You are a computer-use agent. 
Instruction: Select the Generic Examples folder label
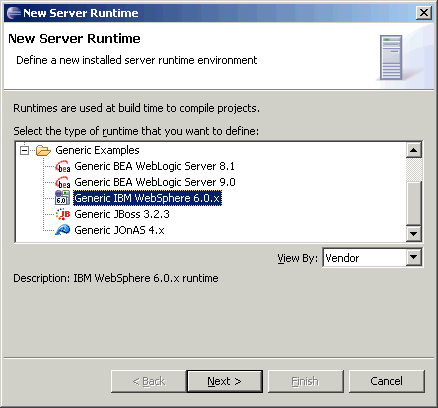click(x=97, y=150)
